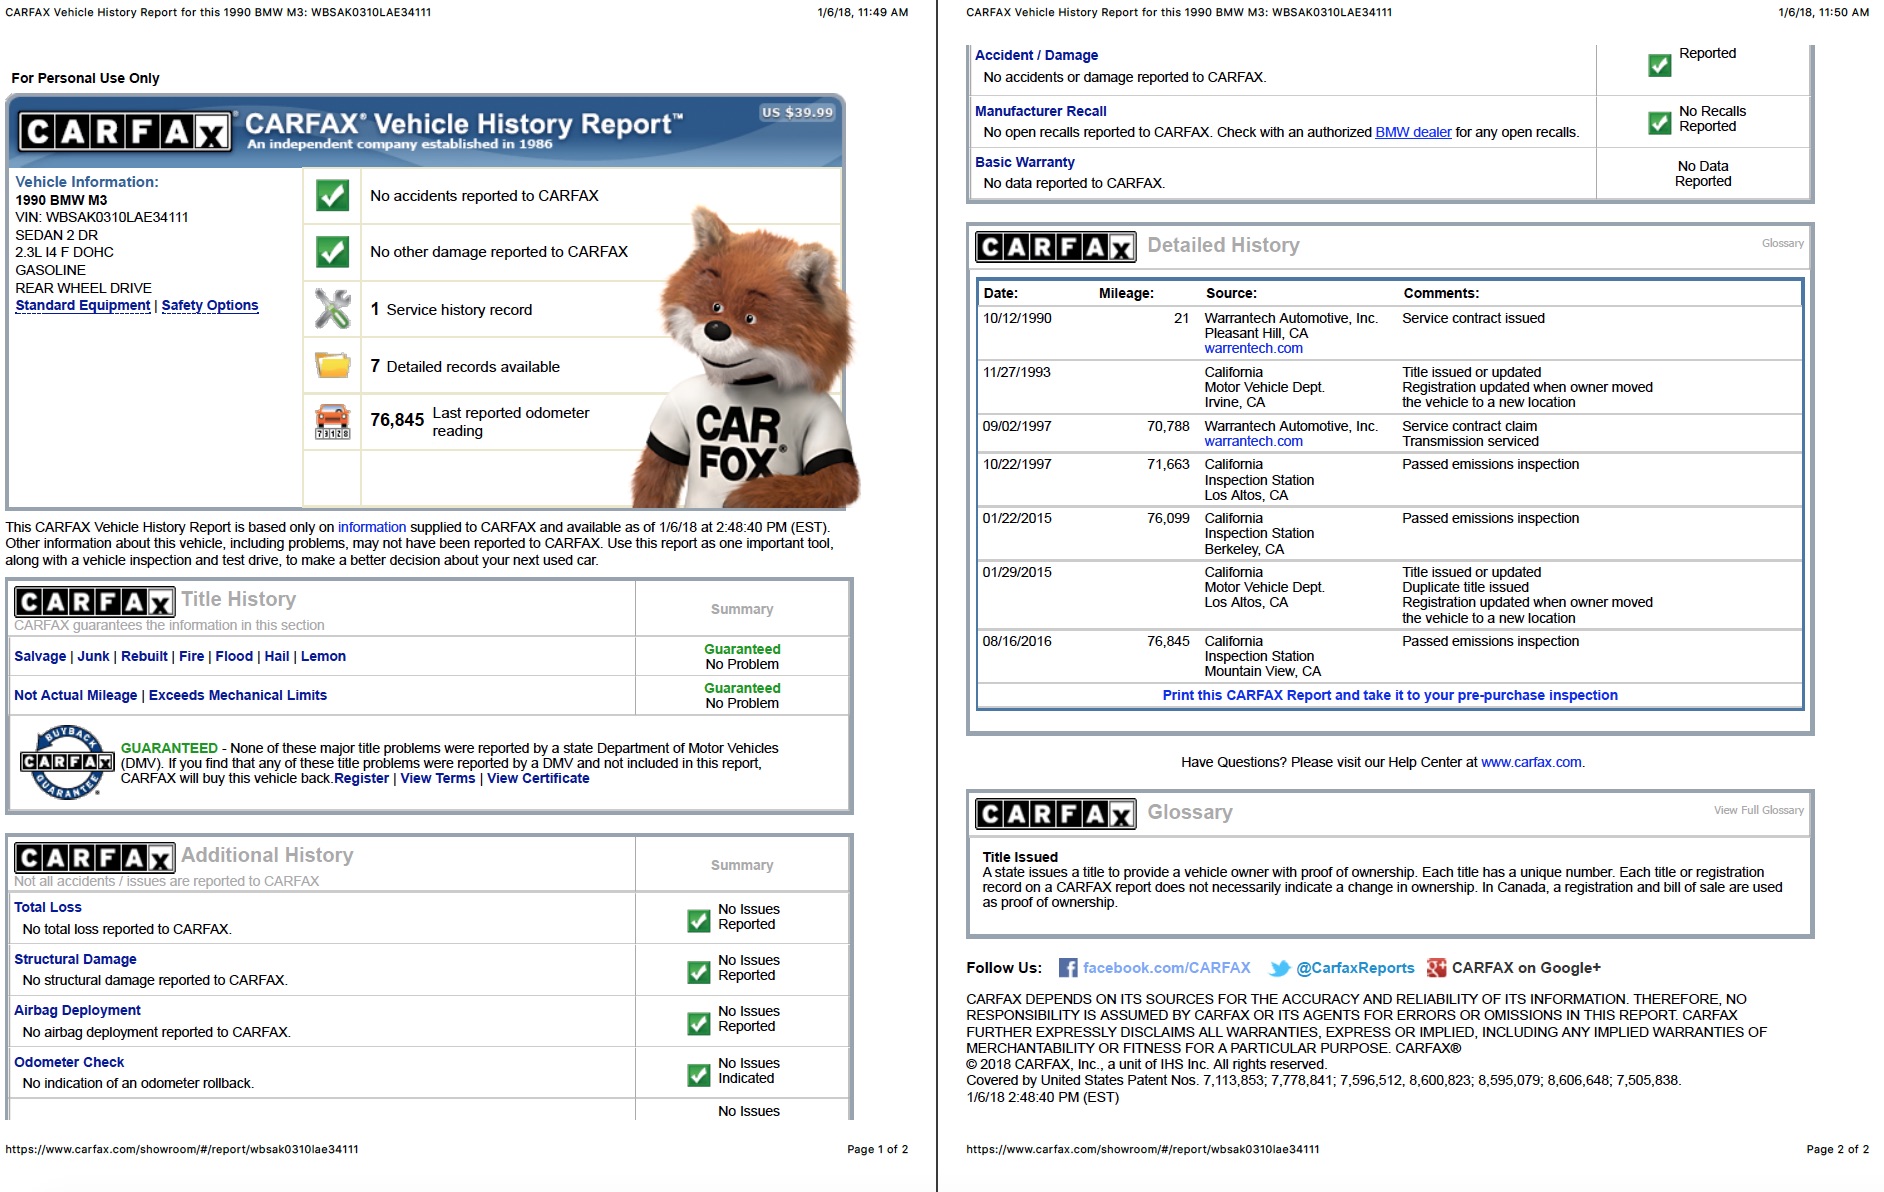Open the Odometer Check heading link
The width and height of the screenshot is (1884, 1192).
69,1062
